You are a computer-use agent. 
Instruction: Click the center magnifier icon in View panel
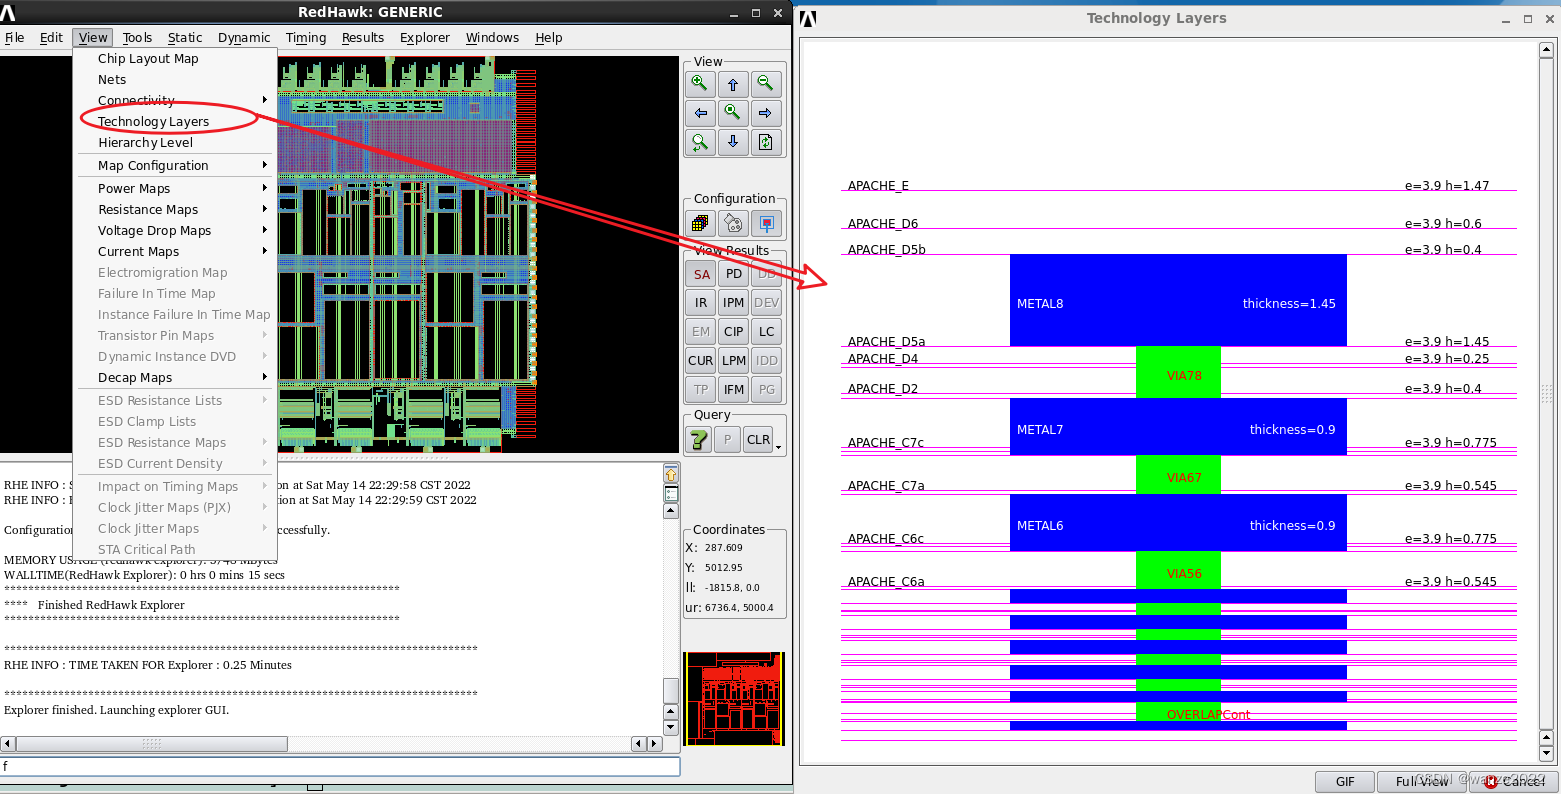coord(733,113)
